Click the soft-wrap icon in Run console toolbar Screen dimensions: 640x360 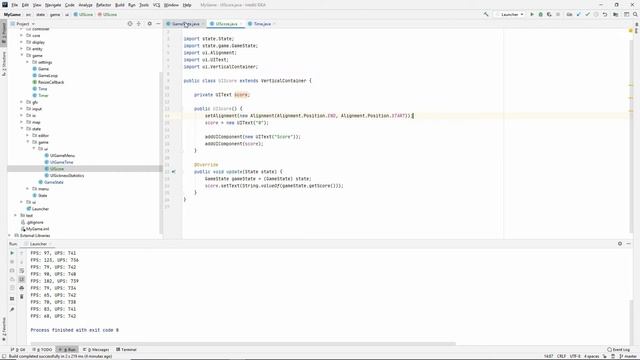pyautogui.click(x=22, y=271)
